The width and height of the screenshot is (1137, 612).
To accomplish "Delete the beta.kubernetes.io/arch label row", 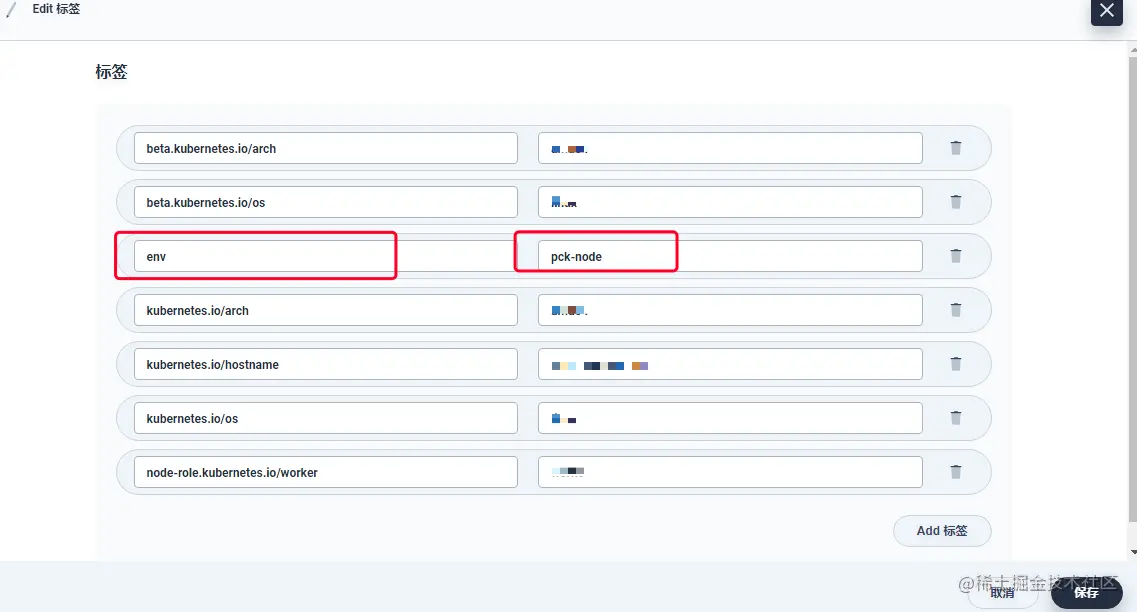I will click(x=956, y=148).
